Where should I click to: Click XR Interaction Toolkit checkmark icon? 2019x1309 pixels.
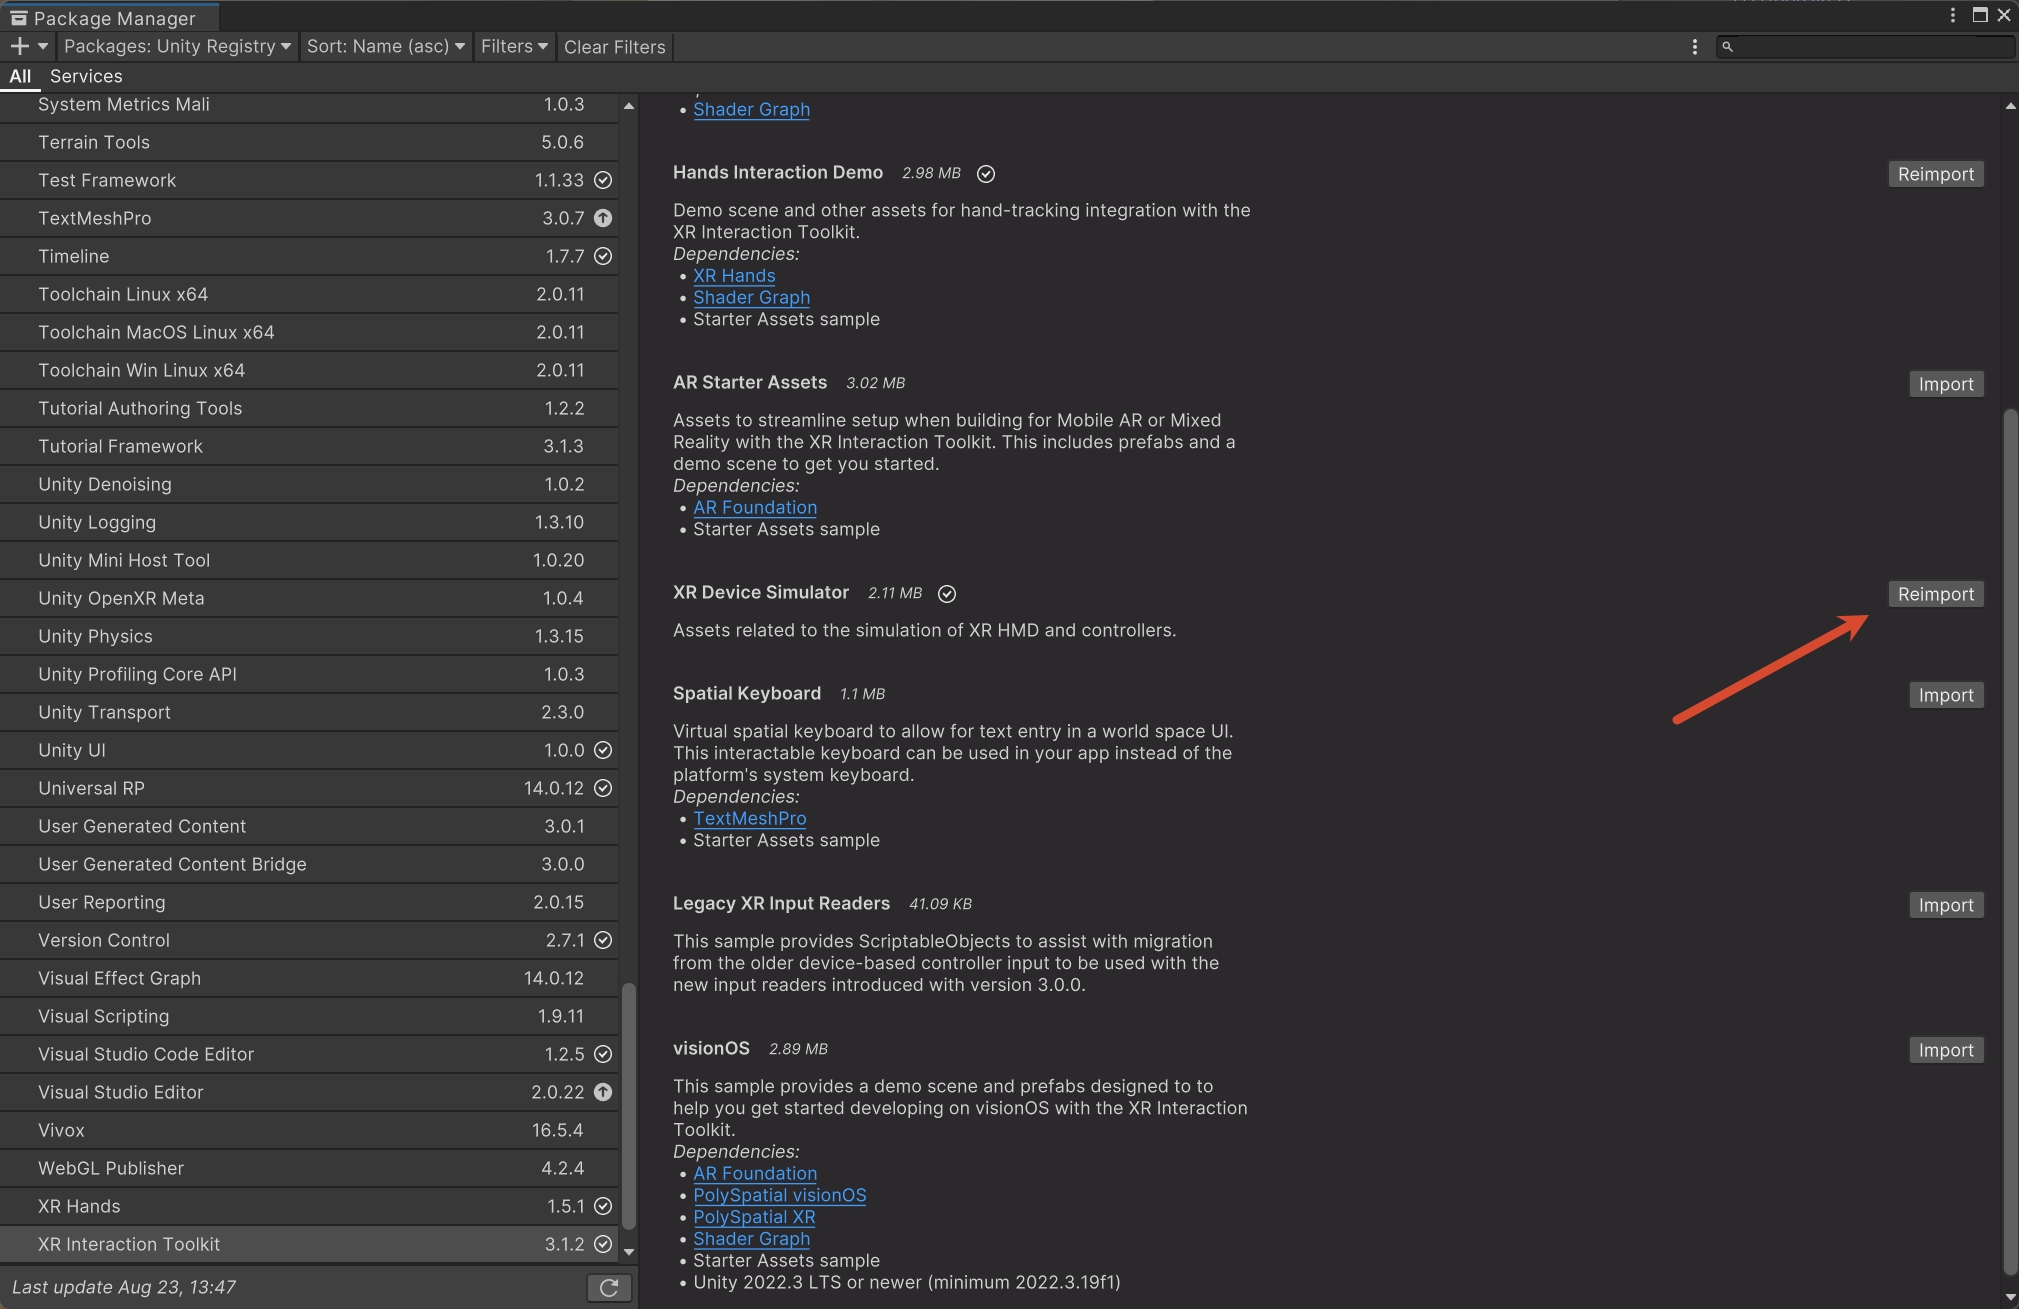coord(603,1244)
